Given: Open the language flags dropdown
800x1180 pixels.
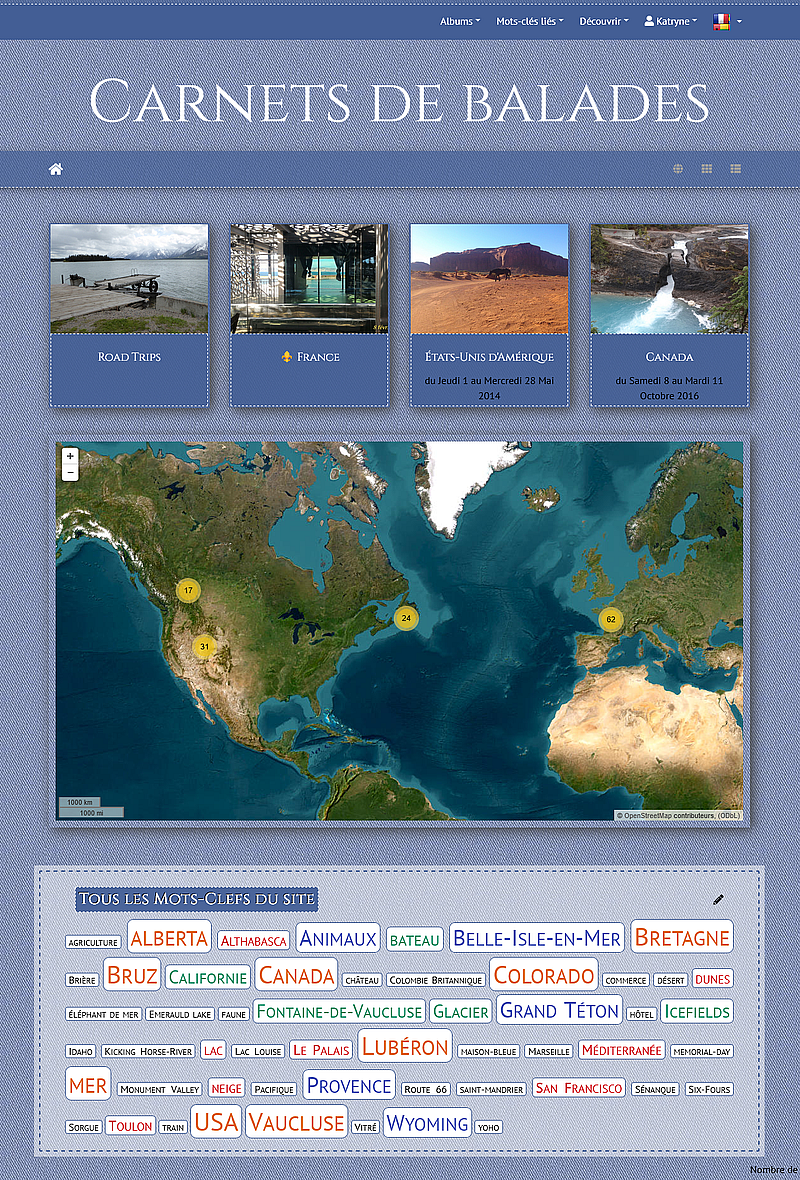Looking at the screenshot, I should (727, 21).
